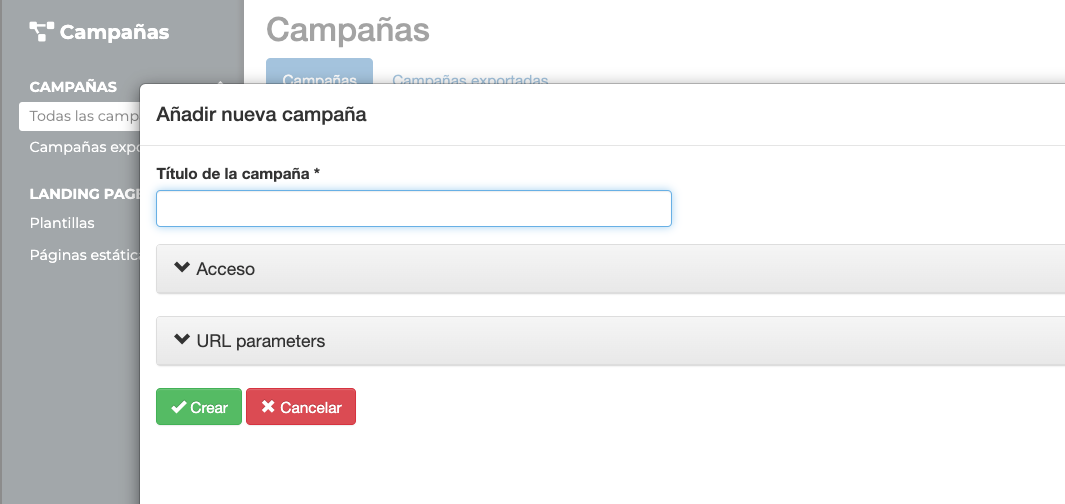
Task: Click the Campañas flowchart logo icon
Action: click(x=41, y=31)
